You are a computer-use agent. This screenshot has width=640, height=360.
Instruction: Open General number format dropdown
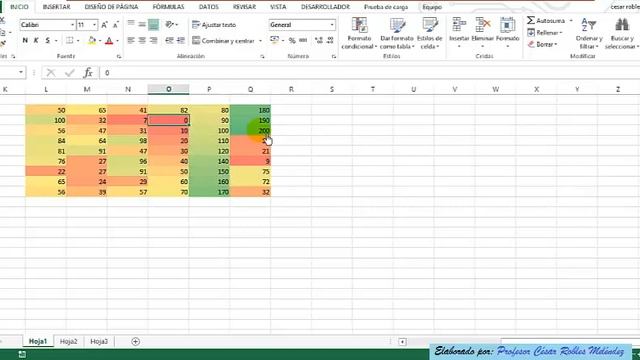coord(332,25)
